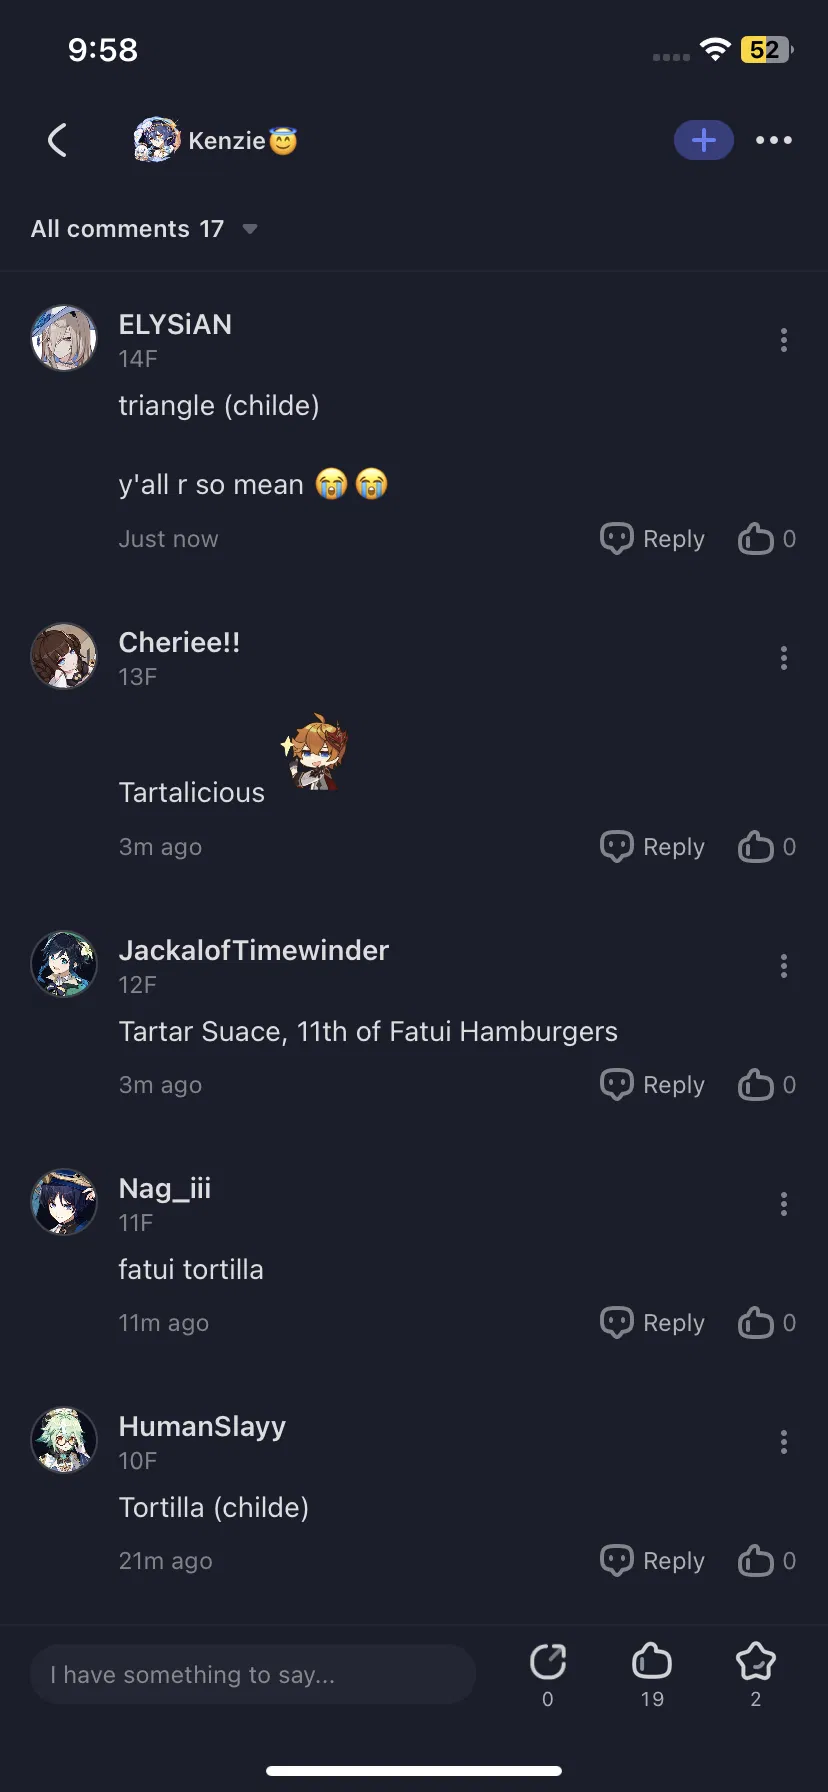Image resolution: width=828 pixels, height=1792 pixels.
Task: Open Nag_iii's profile via the username
Action: tap(165, 1189)
